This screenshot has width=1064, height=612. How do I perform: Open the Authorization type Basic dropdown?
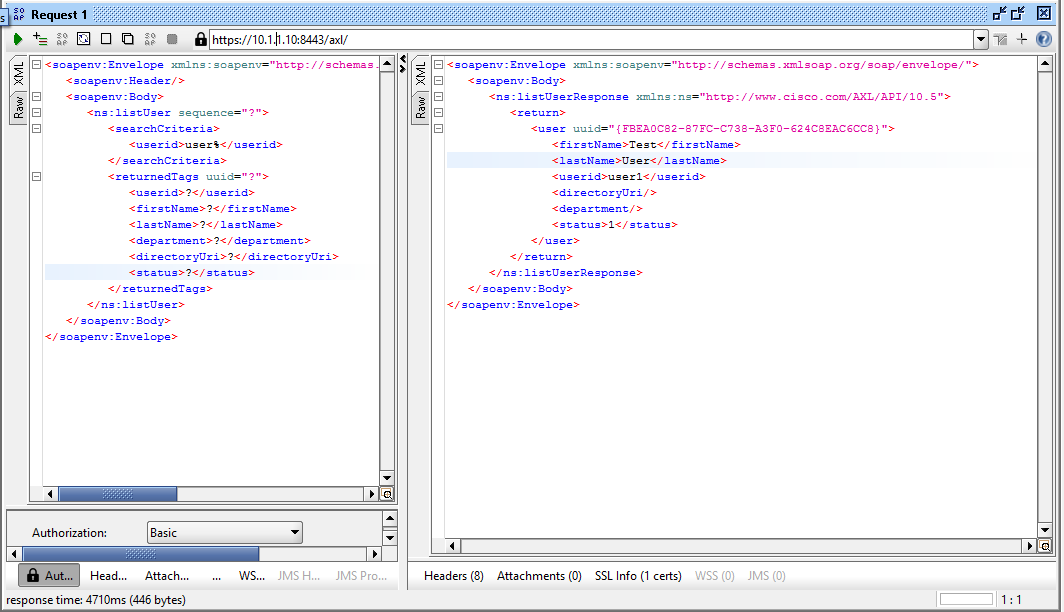[224, 533]
